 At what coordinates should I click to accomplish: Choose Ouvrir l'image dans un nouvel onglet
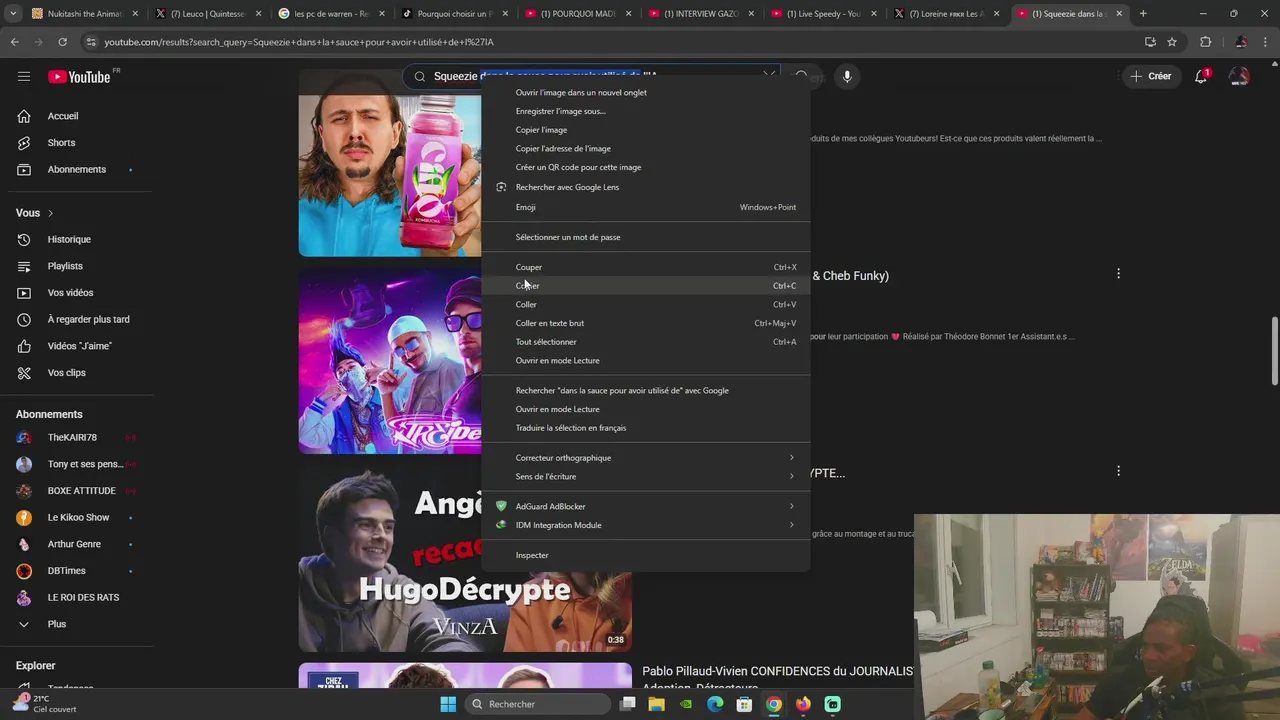tap(646, 92)
